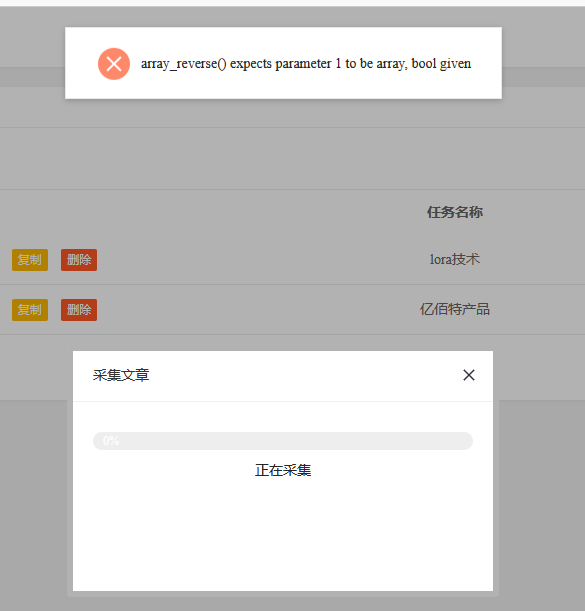Image resolution: width=585 pixels, height=611 pixels.
Task: Click the 采集文章 dialog title
Action: (x=121, y=375)
